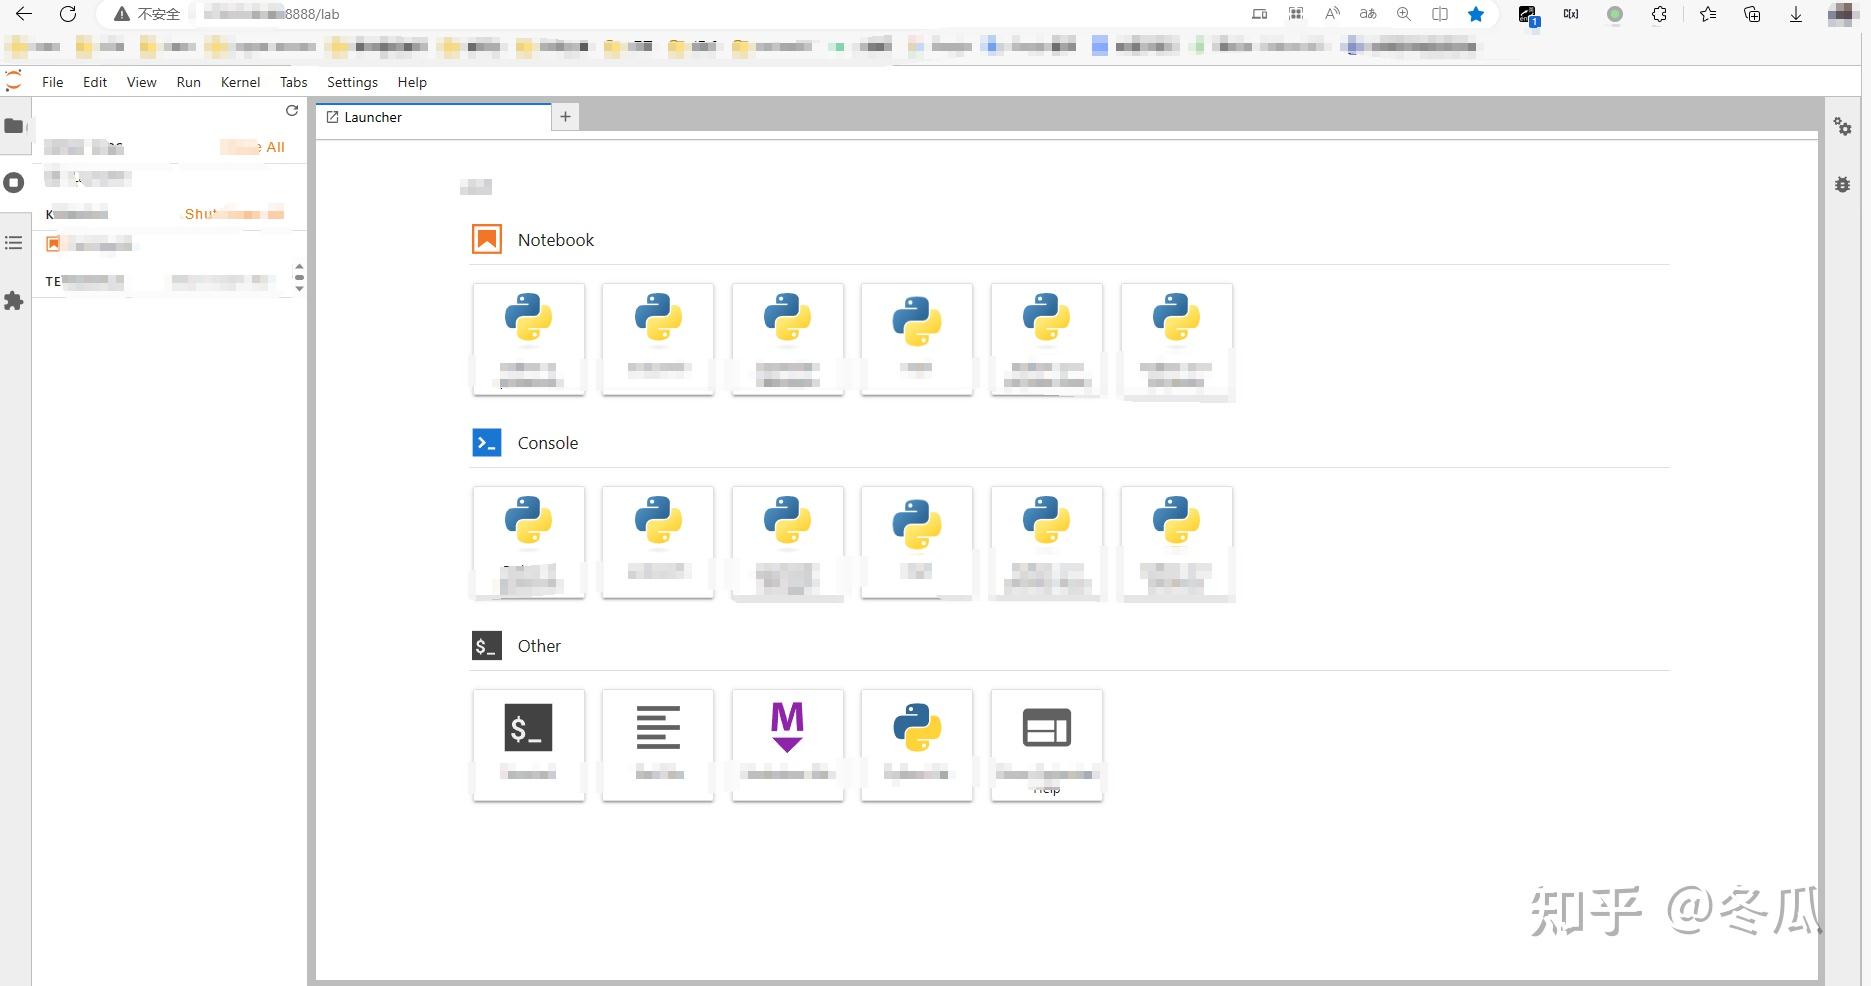
Task: Open the Table of Contents sidebar
Action: pyautogui.click(x=14, y=243)
